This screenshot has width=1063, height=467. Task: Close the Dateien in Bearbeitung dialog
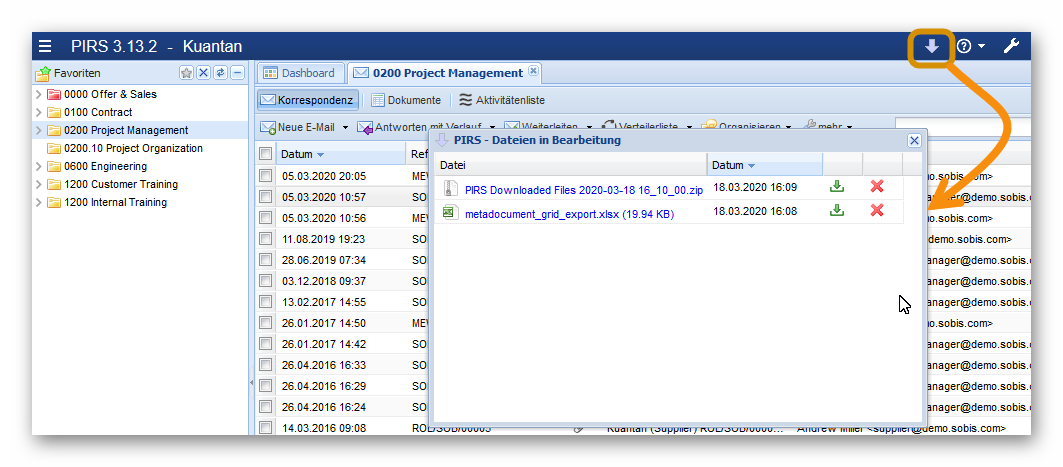pyautogui.click(x=914, y=140)
